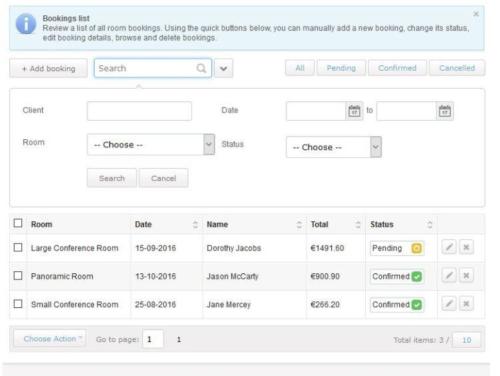The height and width of the screenshot is (376, 500).
Task: Filter by Cancelled bookings
Action: pos(457,68)
